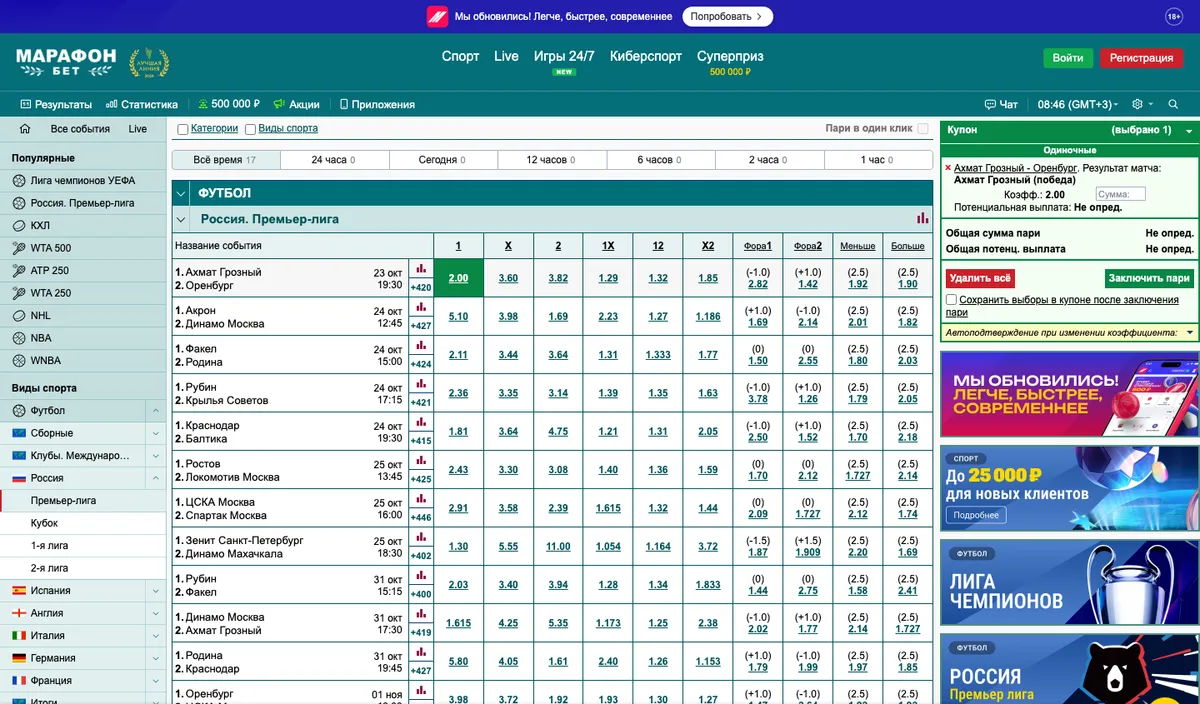Viewport: 1200px width, 704px height.
Task: Select Кубок under Россия in sidebar
Action: 84,523
